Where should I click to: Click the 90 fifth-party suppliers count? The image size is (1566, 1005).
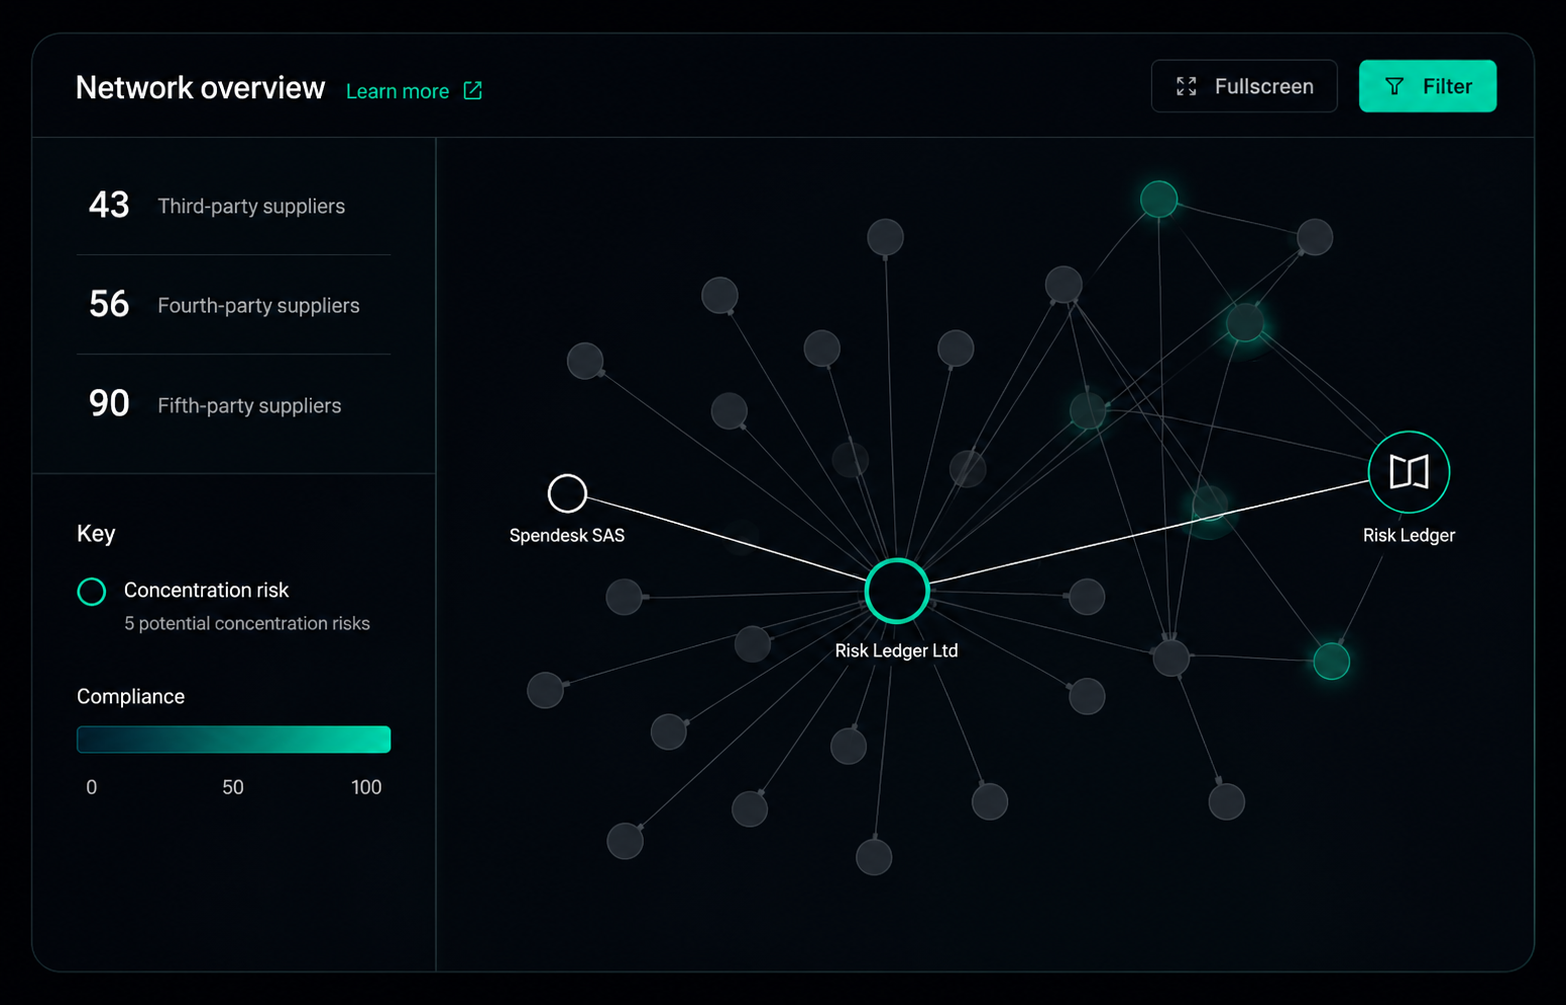tap(109, 403)
